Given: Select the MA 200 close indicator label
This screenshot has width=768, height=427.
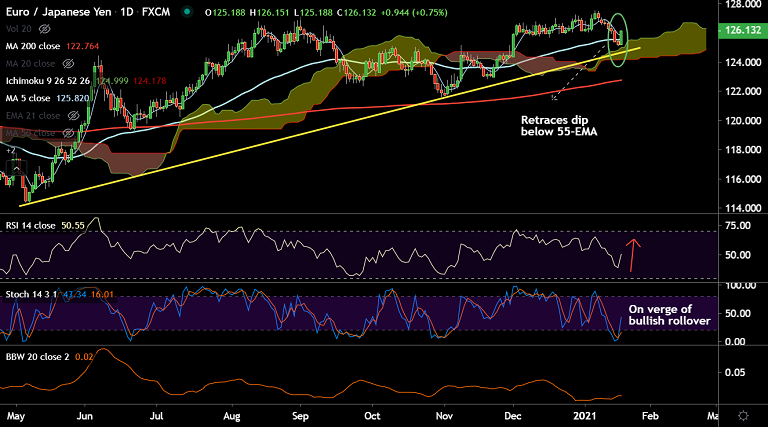Looking at the screenshot, I should coord(33,47).
